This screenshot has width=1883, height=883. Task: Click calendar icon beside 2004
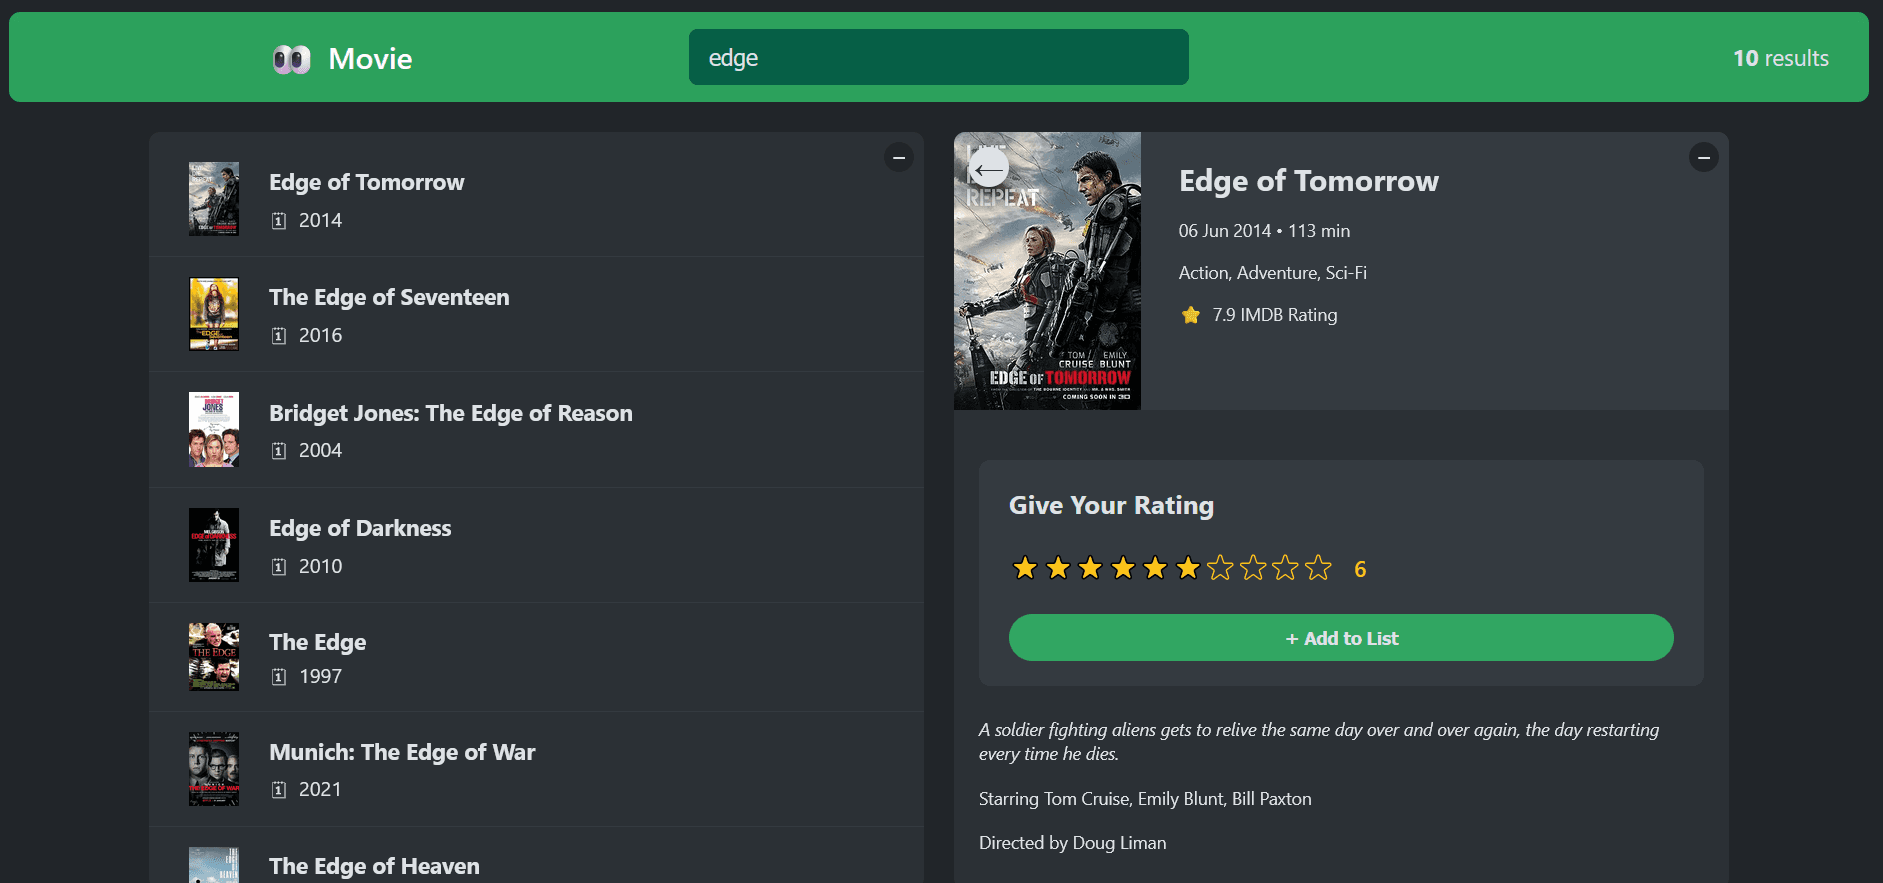pyautogui.click(x=279, y=451)
